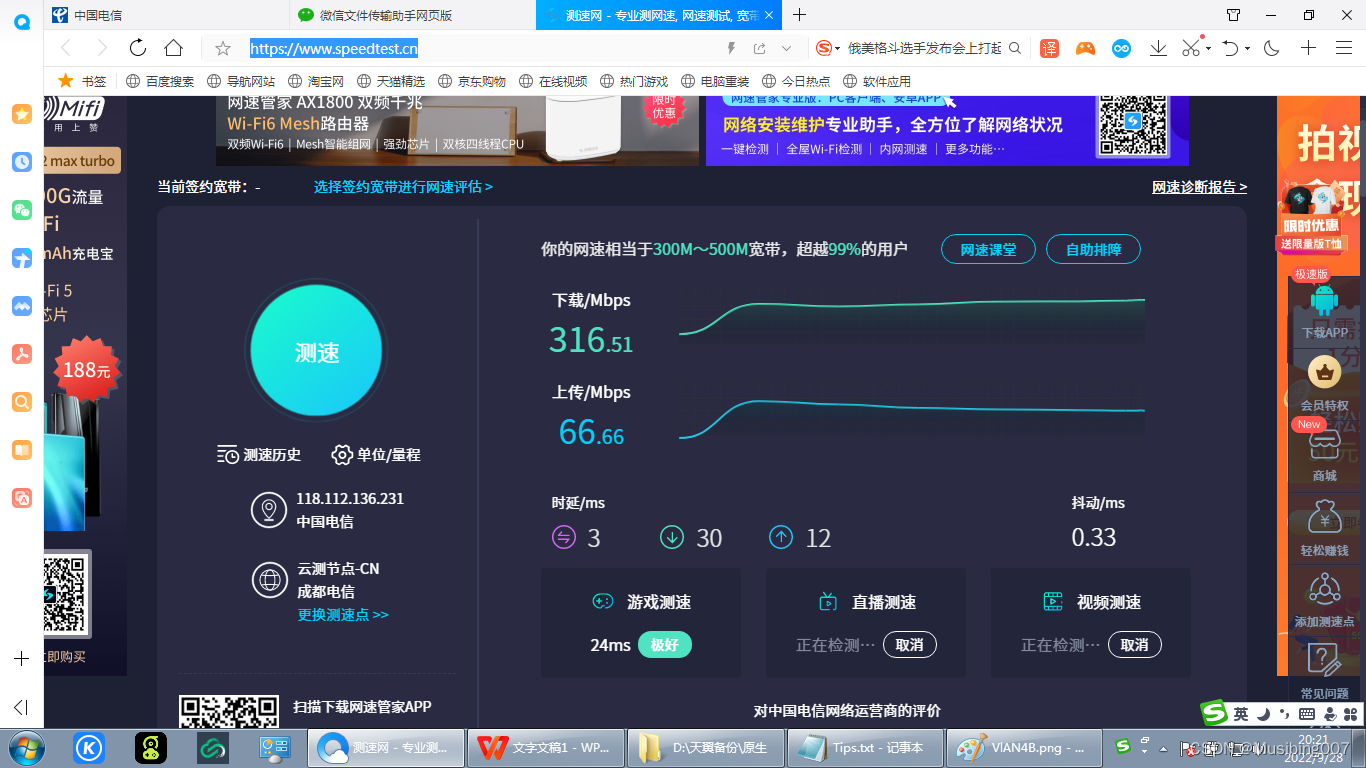1366x768 pixels.
Task: Open 轻松赚钱 in the right sidebar
Action: pos(1324,530)
